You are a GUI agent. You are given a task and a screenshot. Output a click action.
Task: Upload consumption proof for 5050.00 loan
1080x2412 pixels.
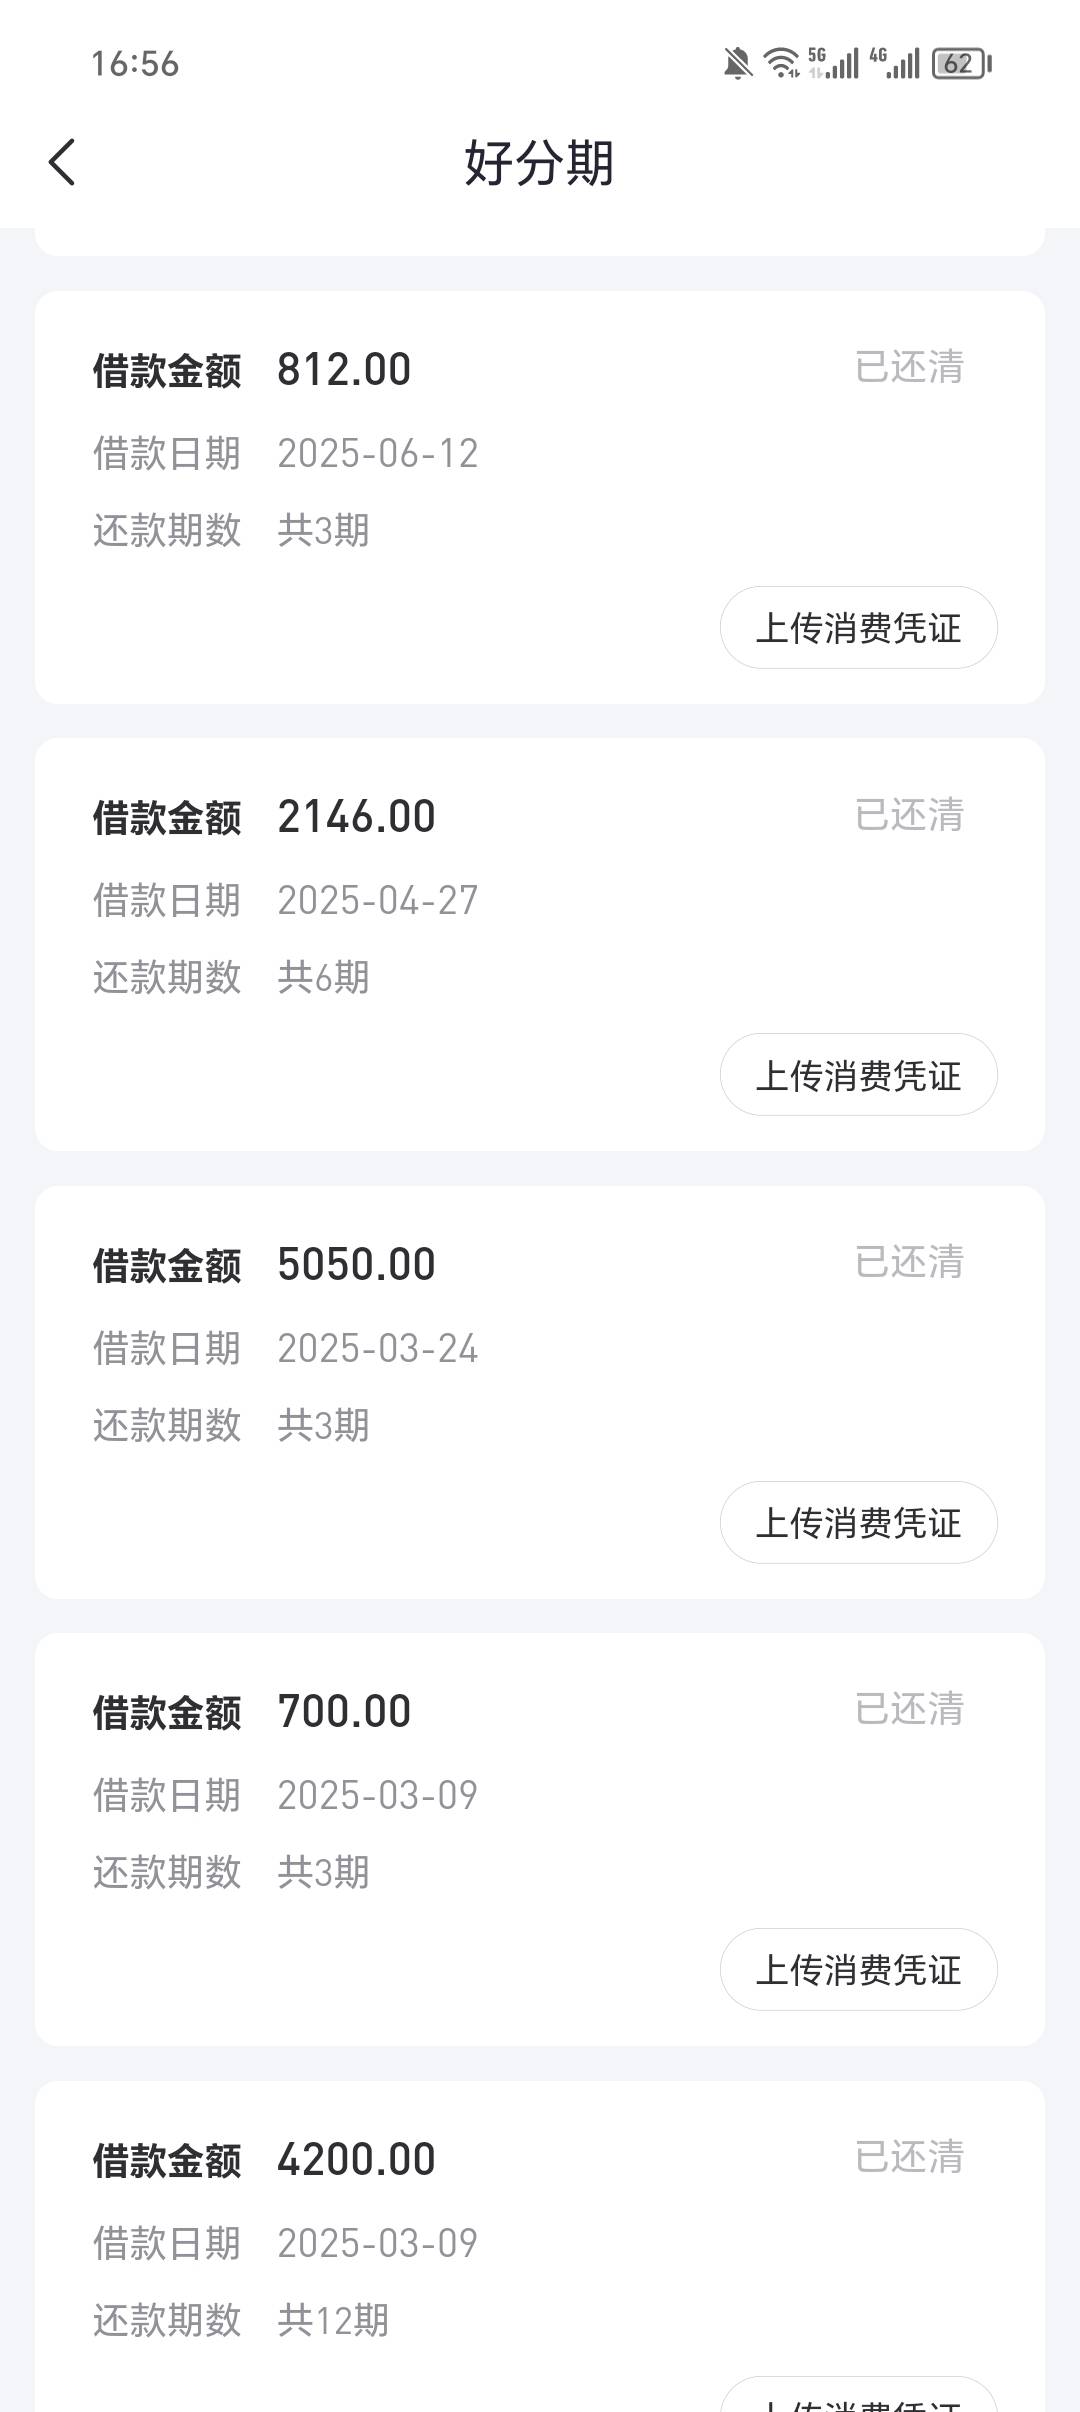click(x=858, y=1523)
